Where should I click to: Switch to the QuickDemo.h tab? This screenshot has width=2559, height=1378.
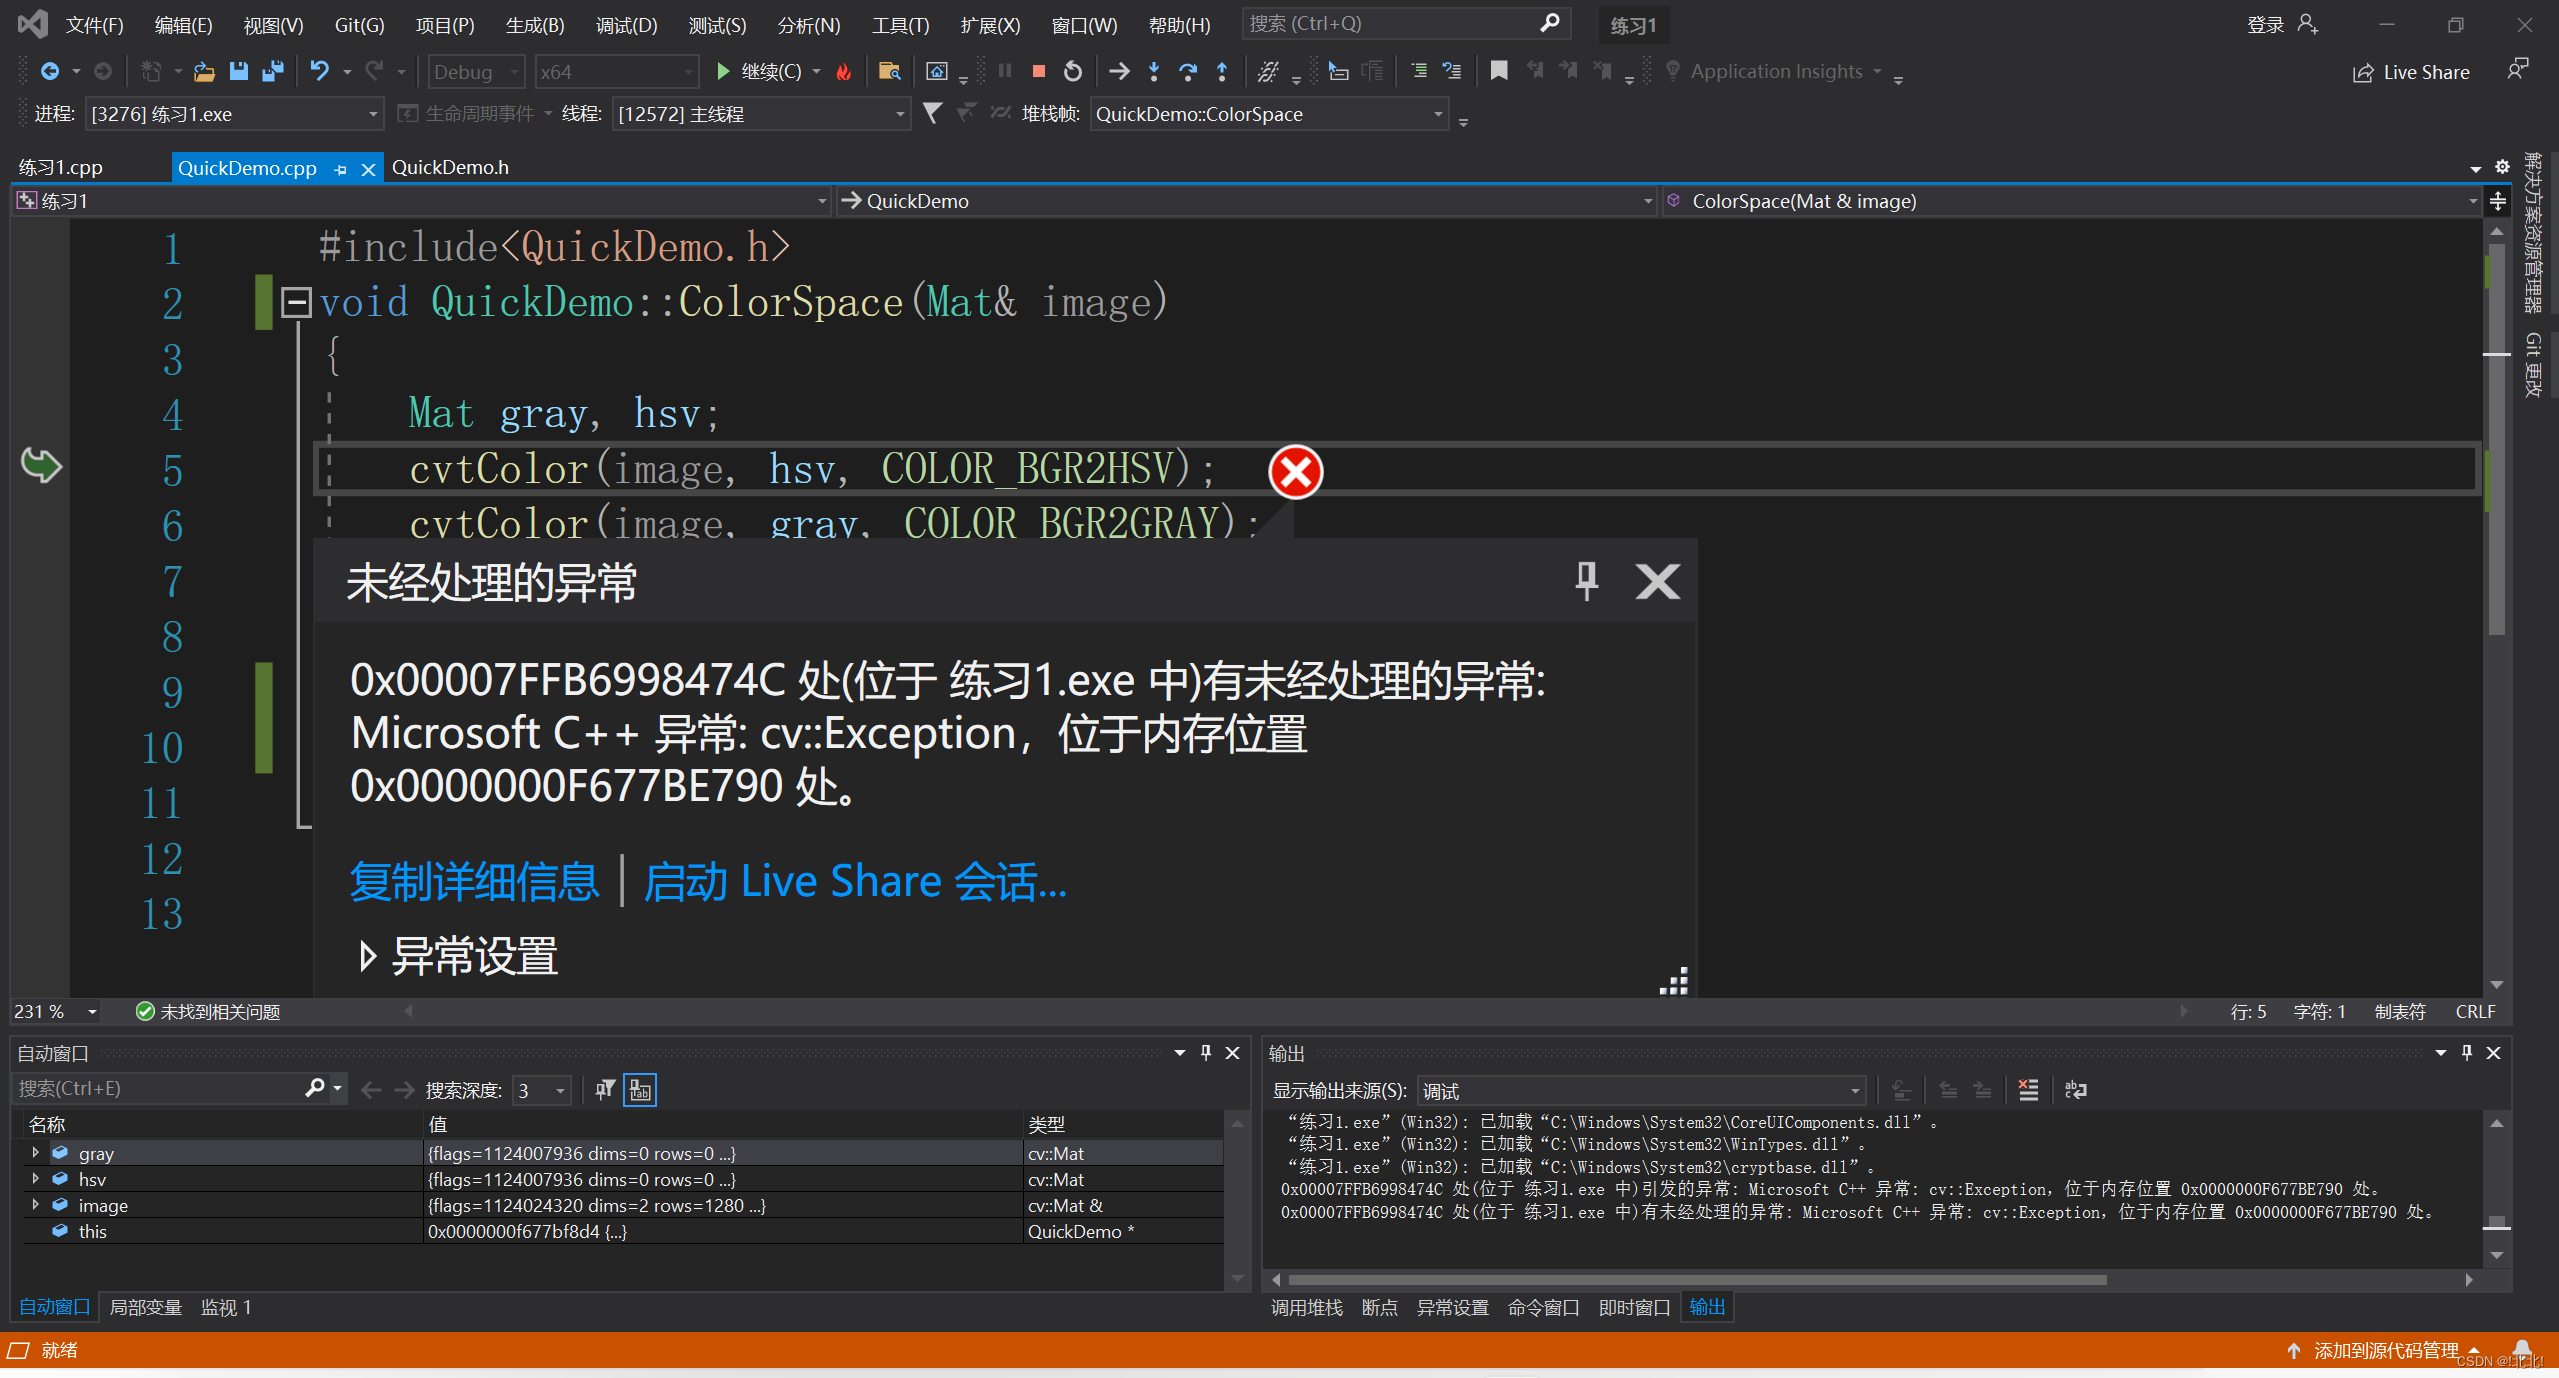(450, 168)
